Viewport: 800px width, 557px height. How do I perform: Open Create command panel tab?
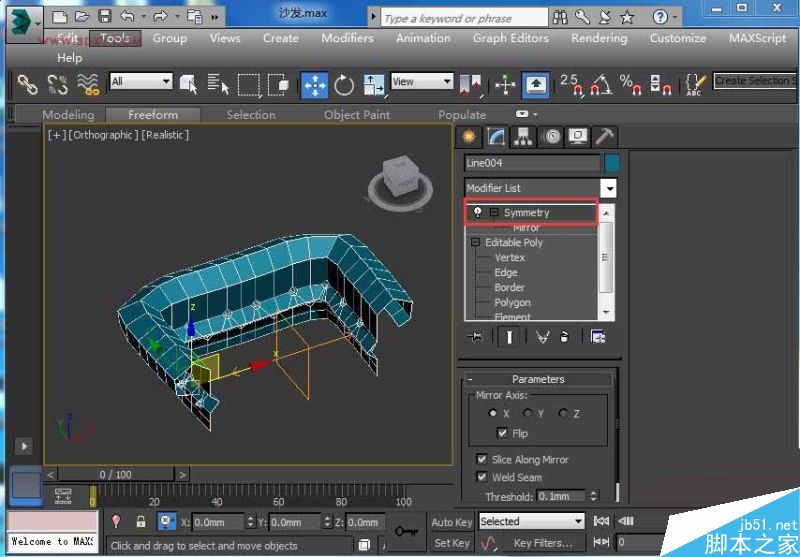tap(468, 137)
